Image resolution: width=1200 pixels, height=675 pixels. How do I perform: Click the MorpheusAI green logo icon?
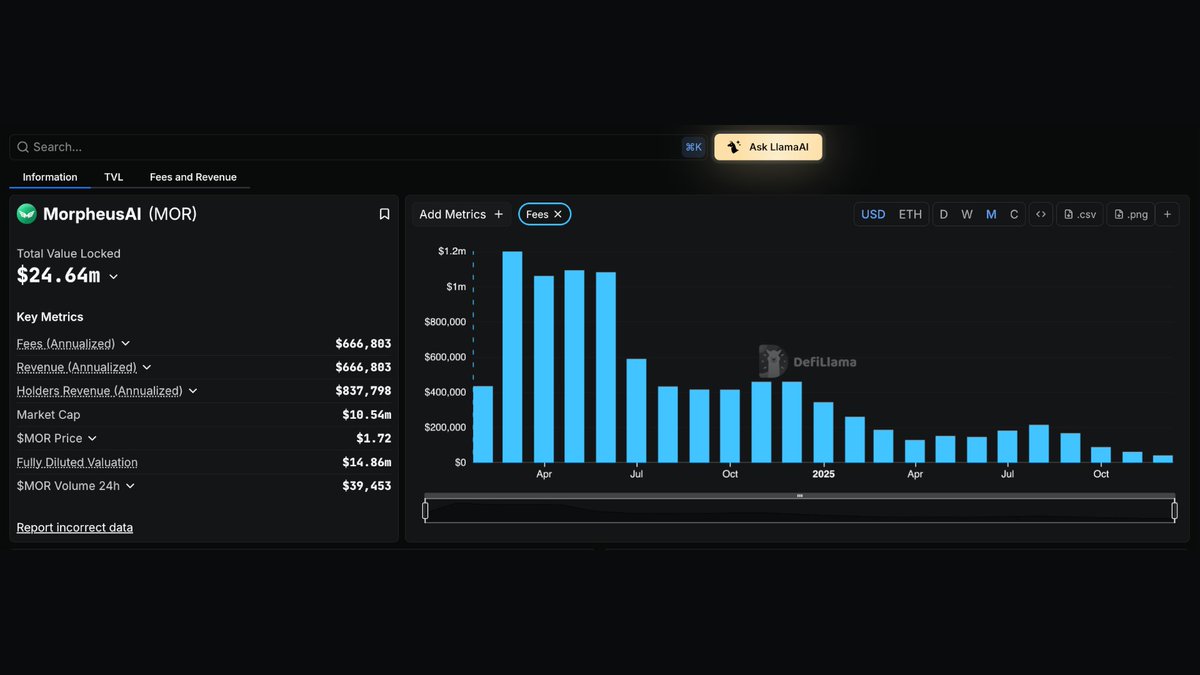click(27, 213)
